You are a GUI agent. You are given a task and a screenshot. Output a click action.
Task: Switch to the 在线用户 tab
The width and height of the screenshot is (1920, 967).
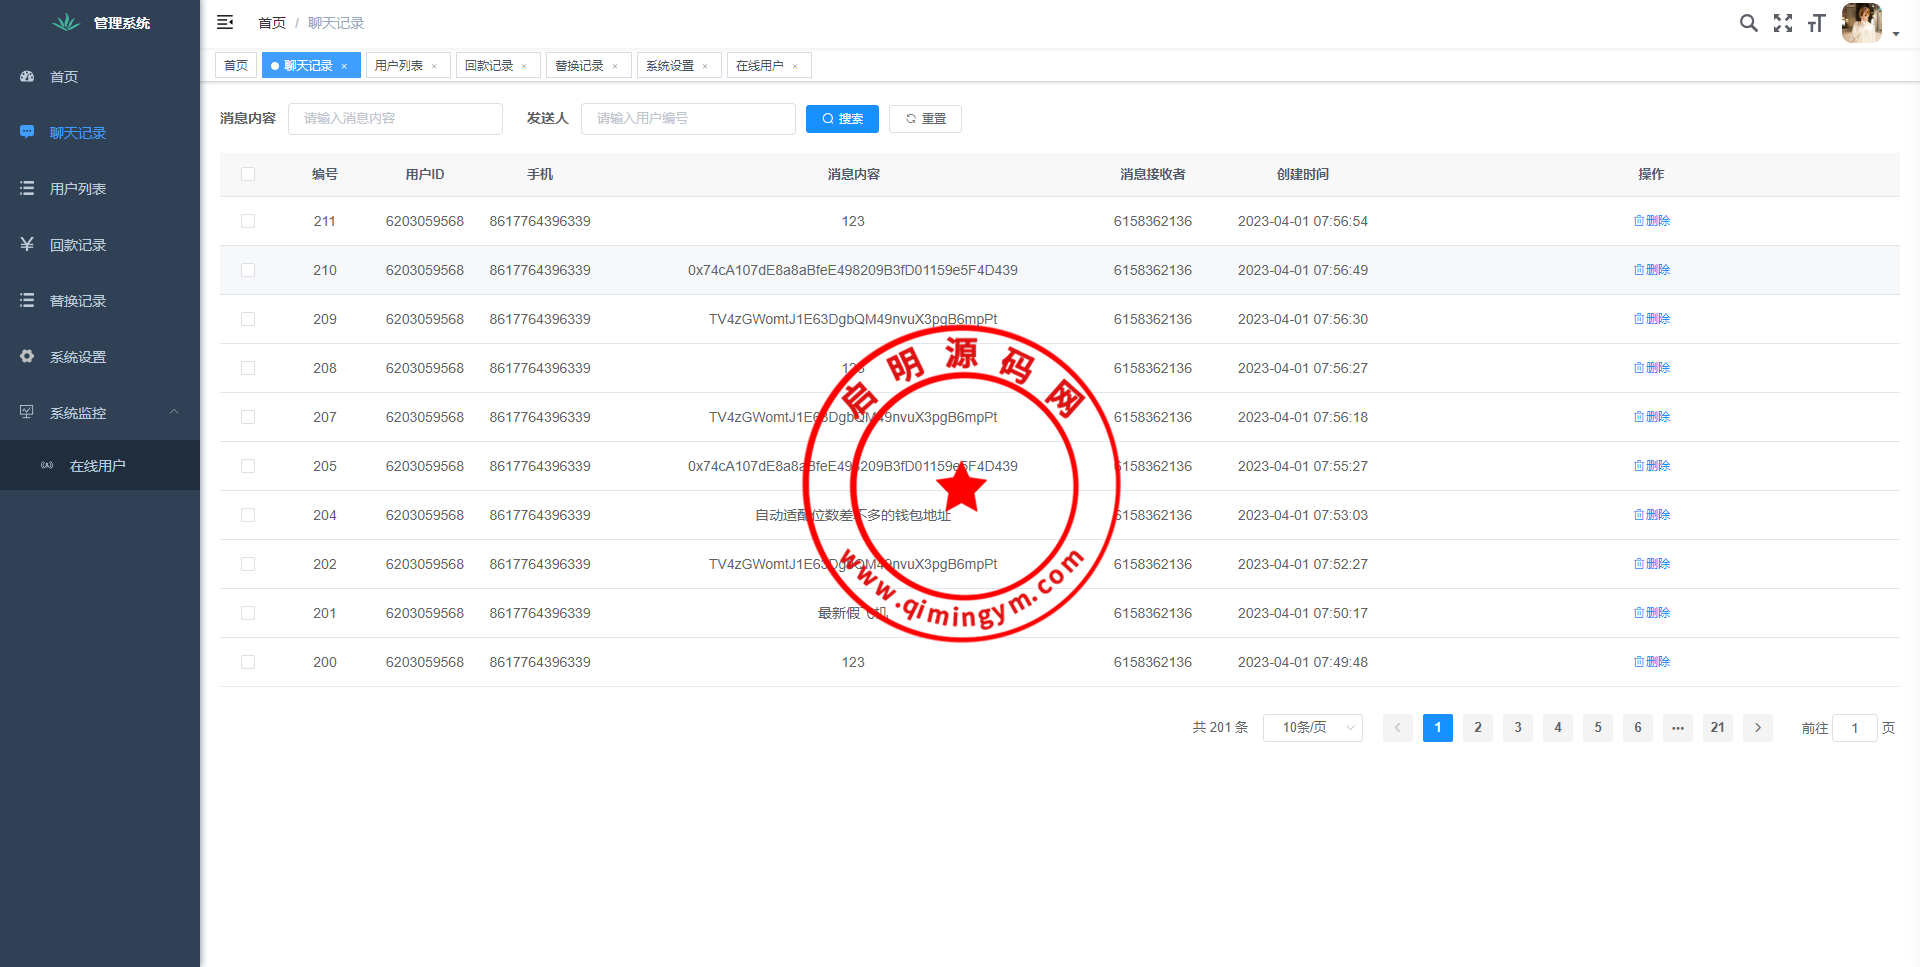(759, 66)
